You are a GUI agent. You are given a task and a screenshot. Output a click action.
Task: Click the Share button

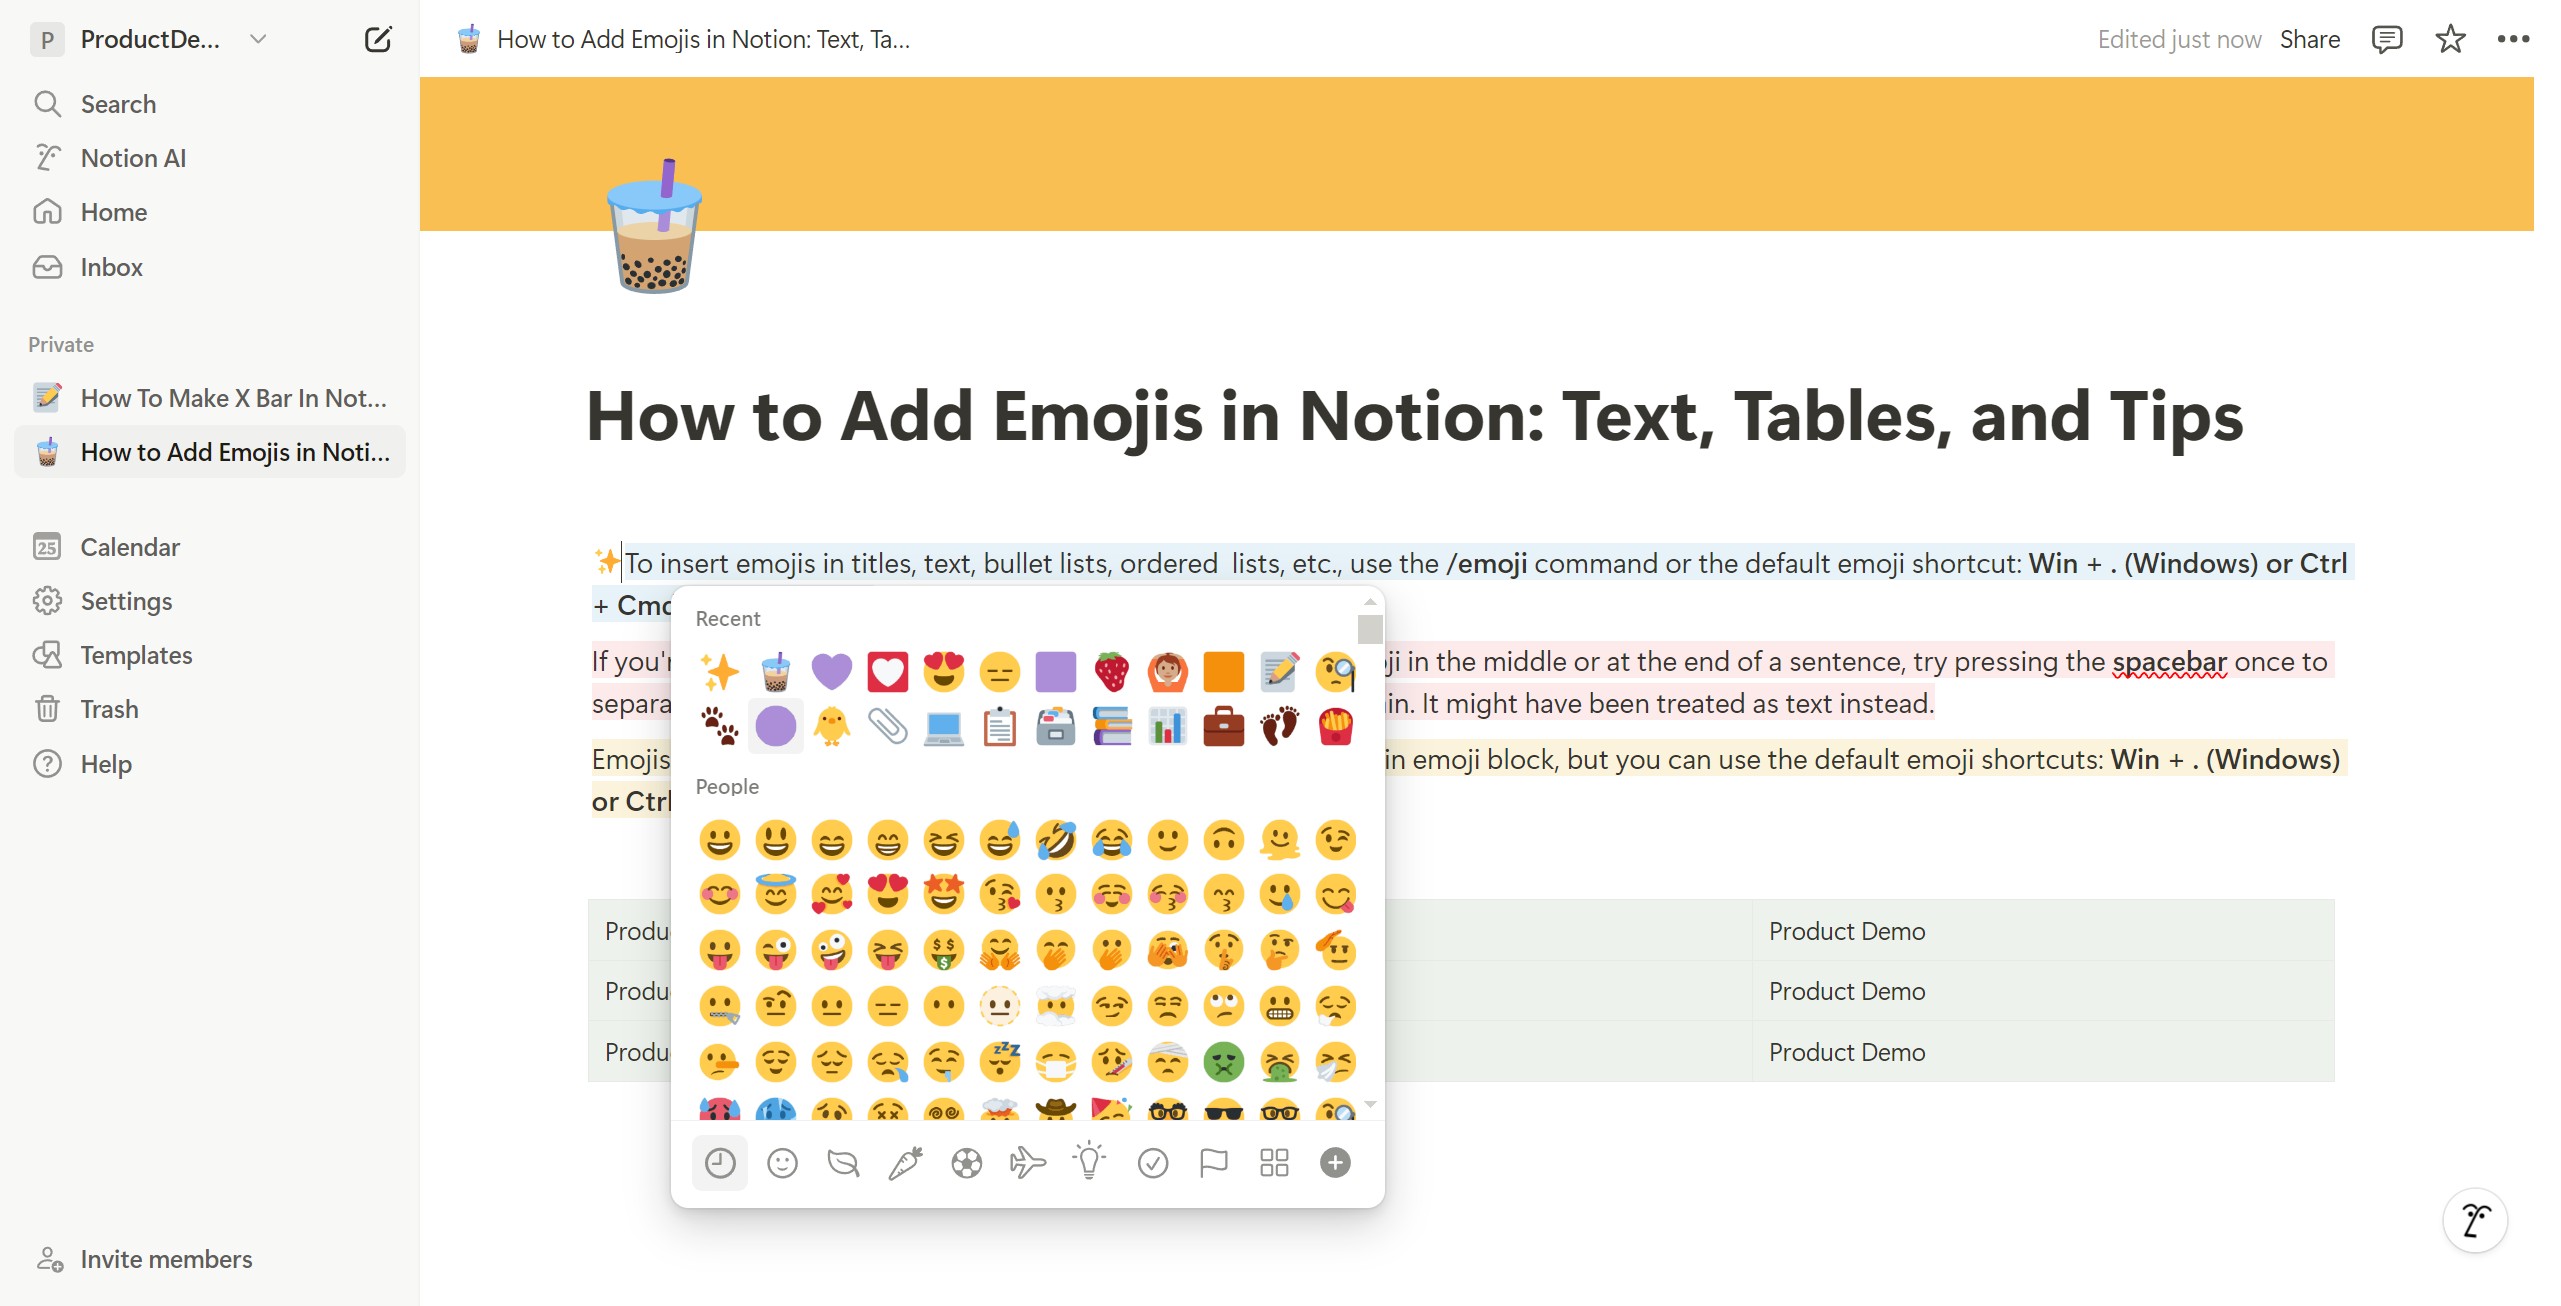coord(2309,40)
